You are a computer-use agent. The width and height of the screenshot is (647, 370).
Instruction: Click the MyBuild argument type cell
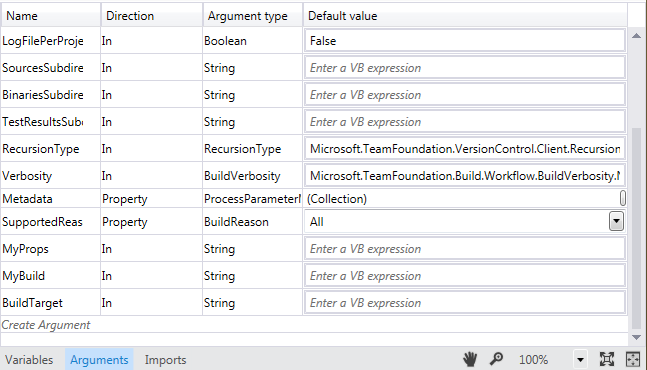tap(252, 276)
